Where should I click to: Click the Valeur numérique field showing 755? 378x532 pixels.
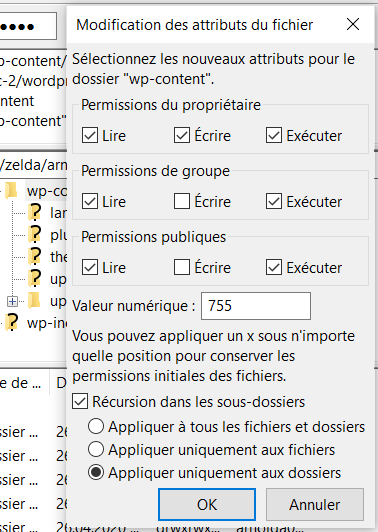pyautogui.click(x=256, y=306)
